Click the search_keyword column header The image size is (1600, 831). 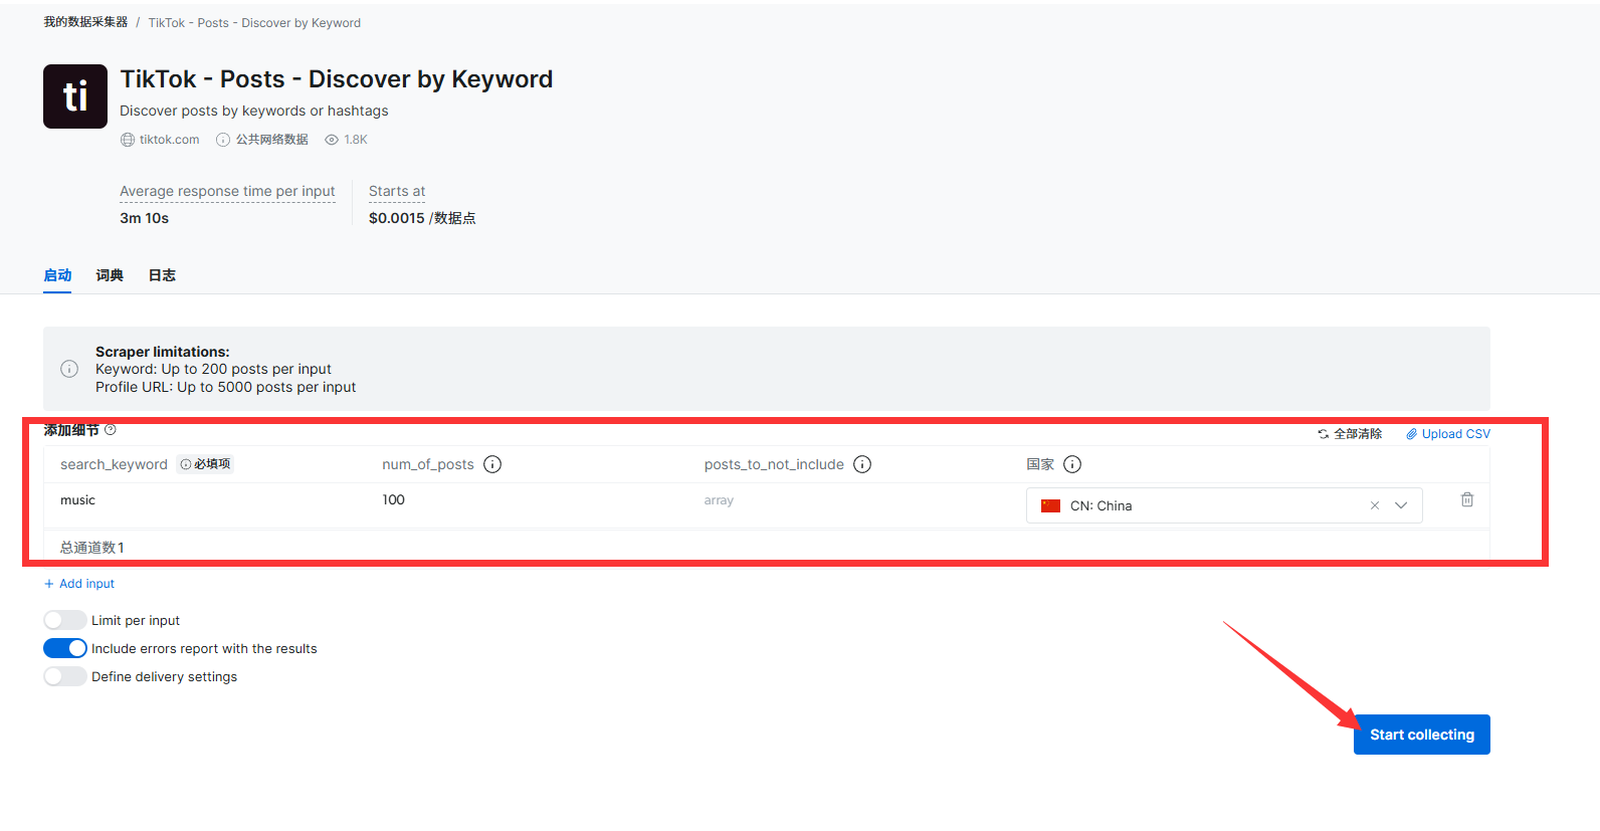click(114, 464)
